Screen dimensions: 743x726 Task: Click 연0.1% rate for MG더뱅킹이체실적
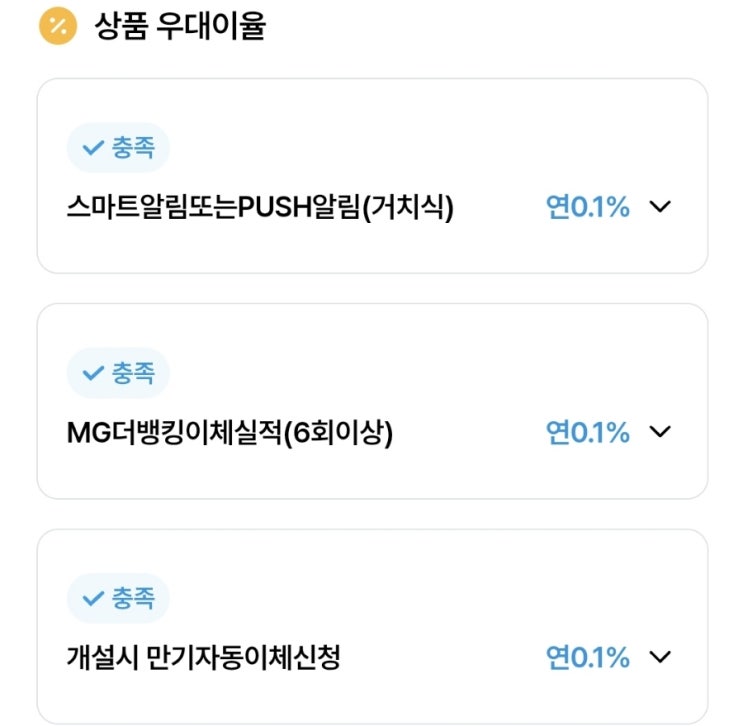click(x=588, y=432)
